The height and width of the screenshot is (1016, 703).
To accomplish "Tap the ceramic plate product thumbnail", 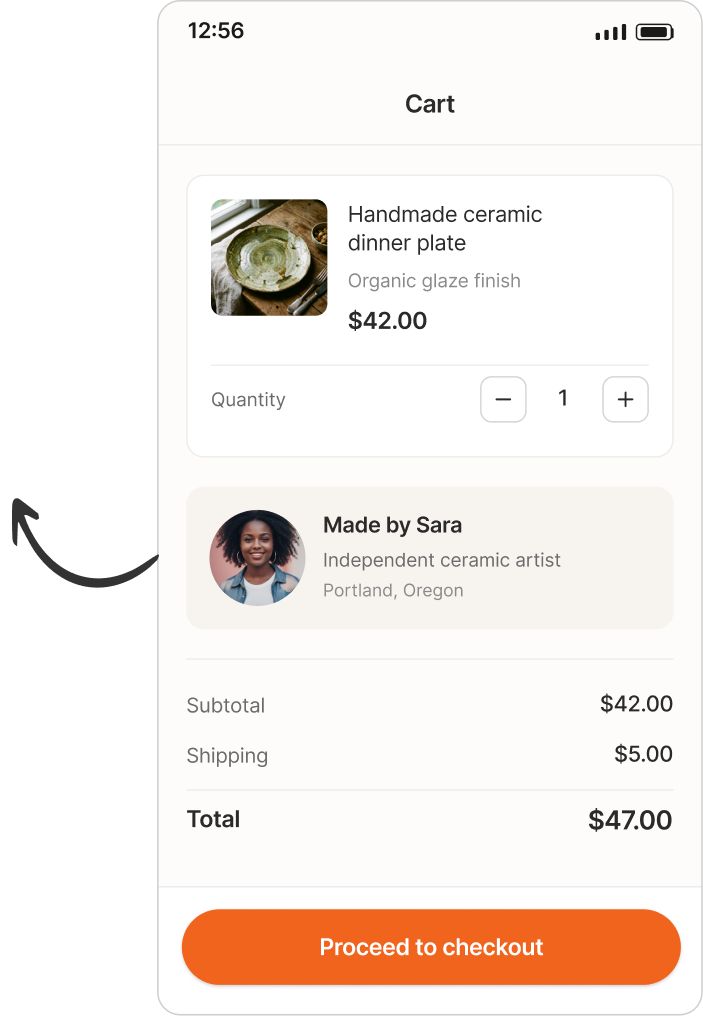I will pyautogui.click(x=269, y=258).
